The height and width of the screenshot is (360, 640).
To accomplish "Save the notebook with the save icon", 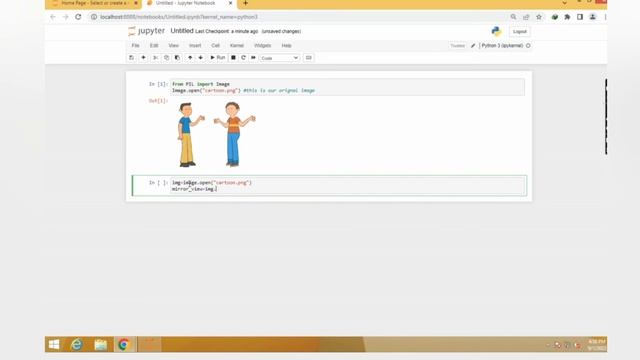I will click(x=131, y=58).
